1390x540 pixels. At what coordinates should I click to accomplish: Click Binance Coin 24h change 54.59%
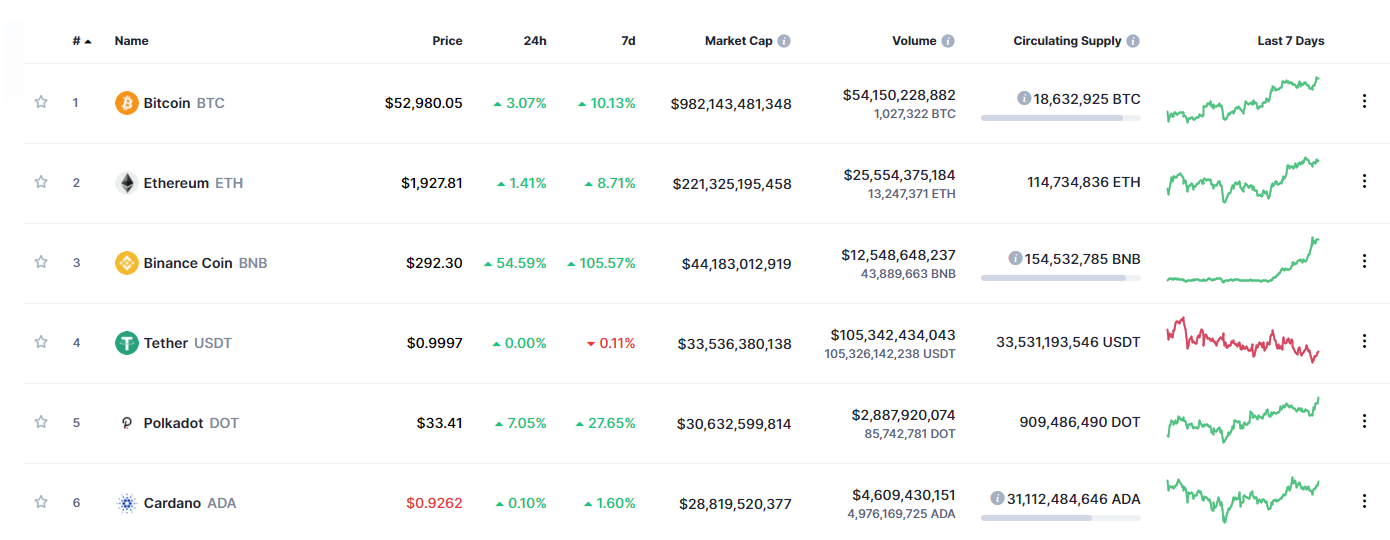(x=516, y=263)
